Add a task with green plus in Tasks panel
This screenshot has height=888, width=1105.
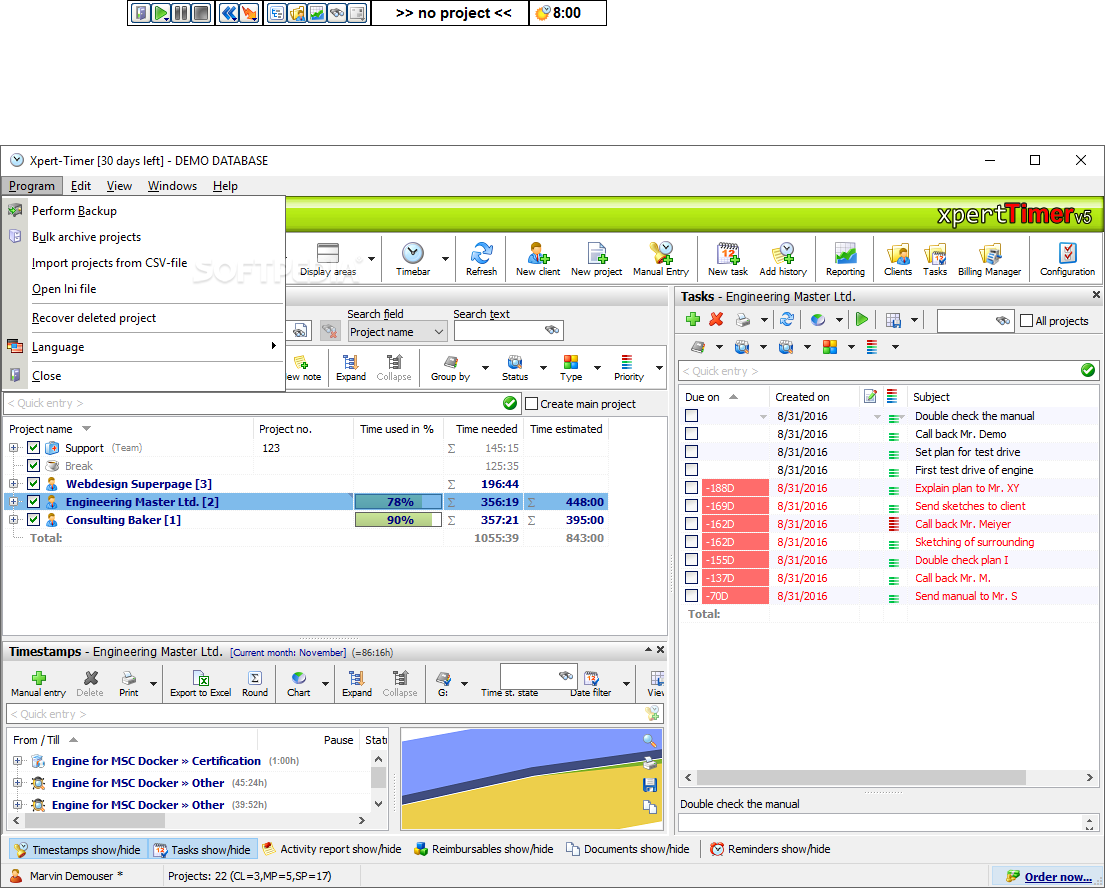point(693,320)
